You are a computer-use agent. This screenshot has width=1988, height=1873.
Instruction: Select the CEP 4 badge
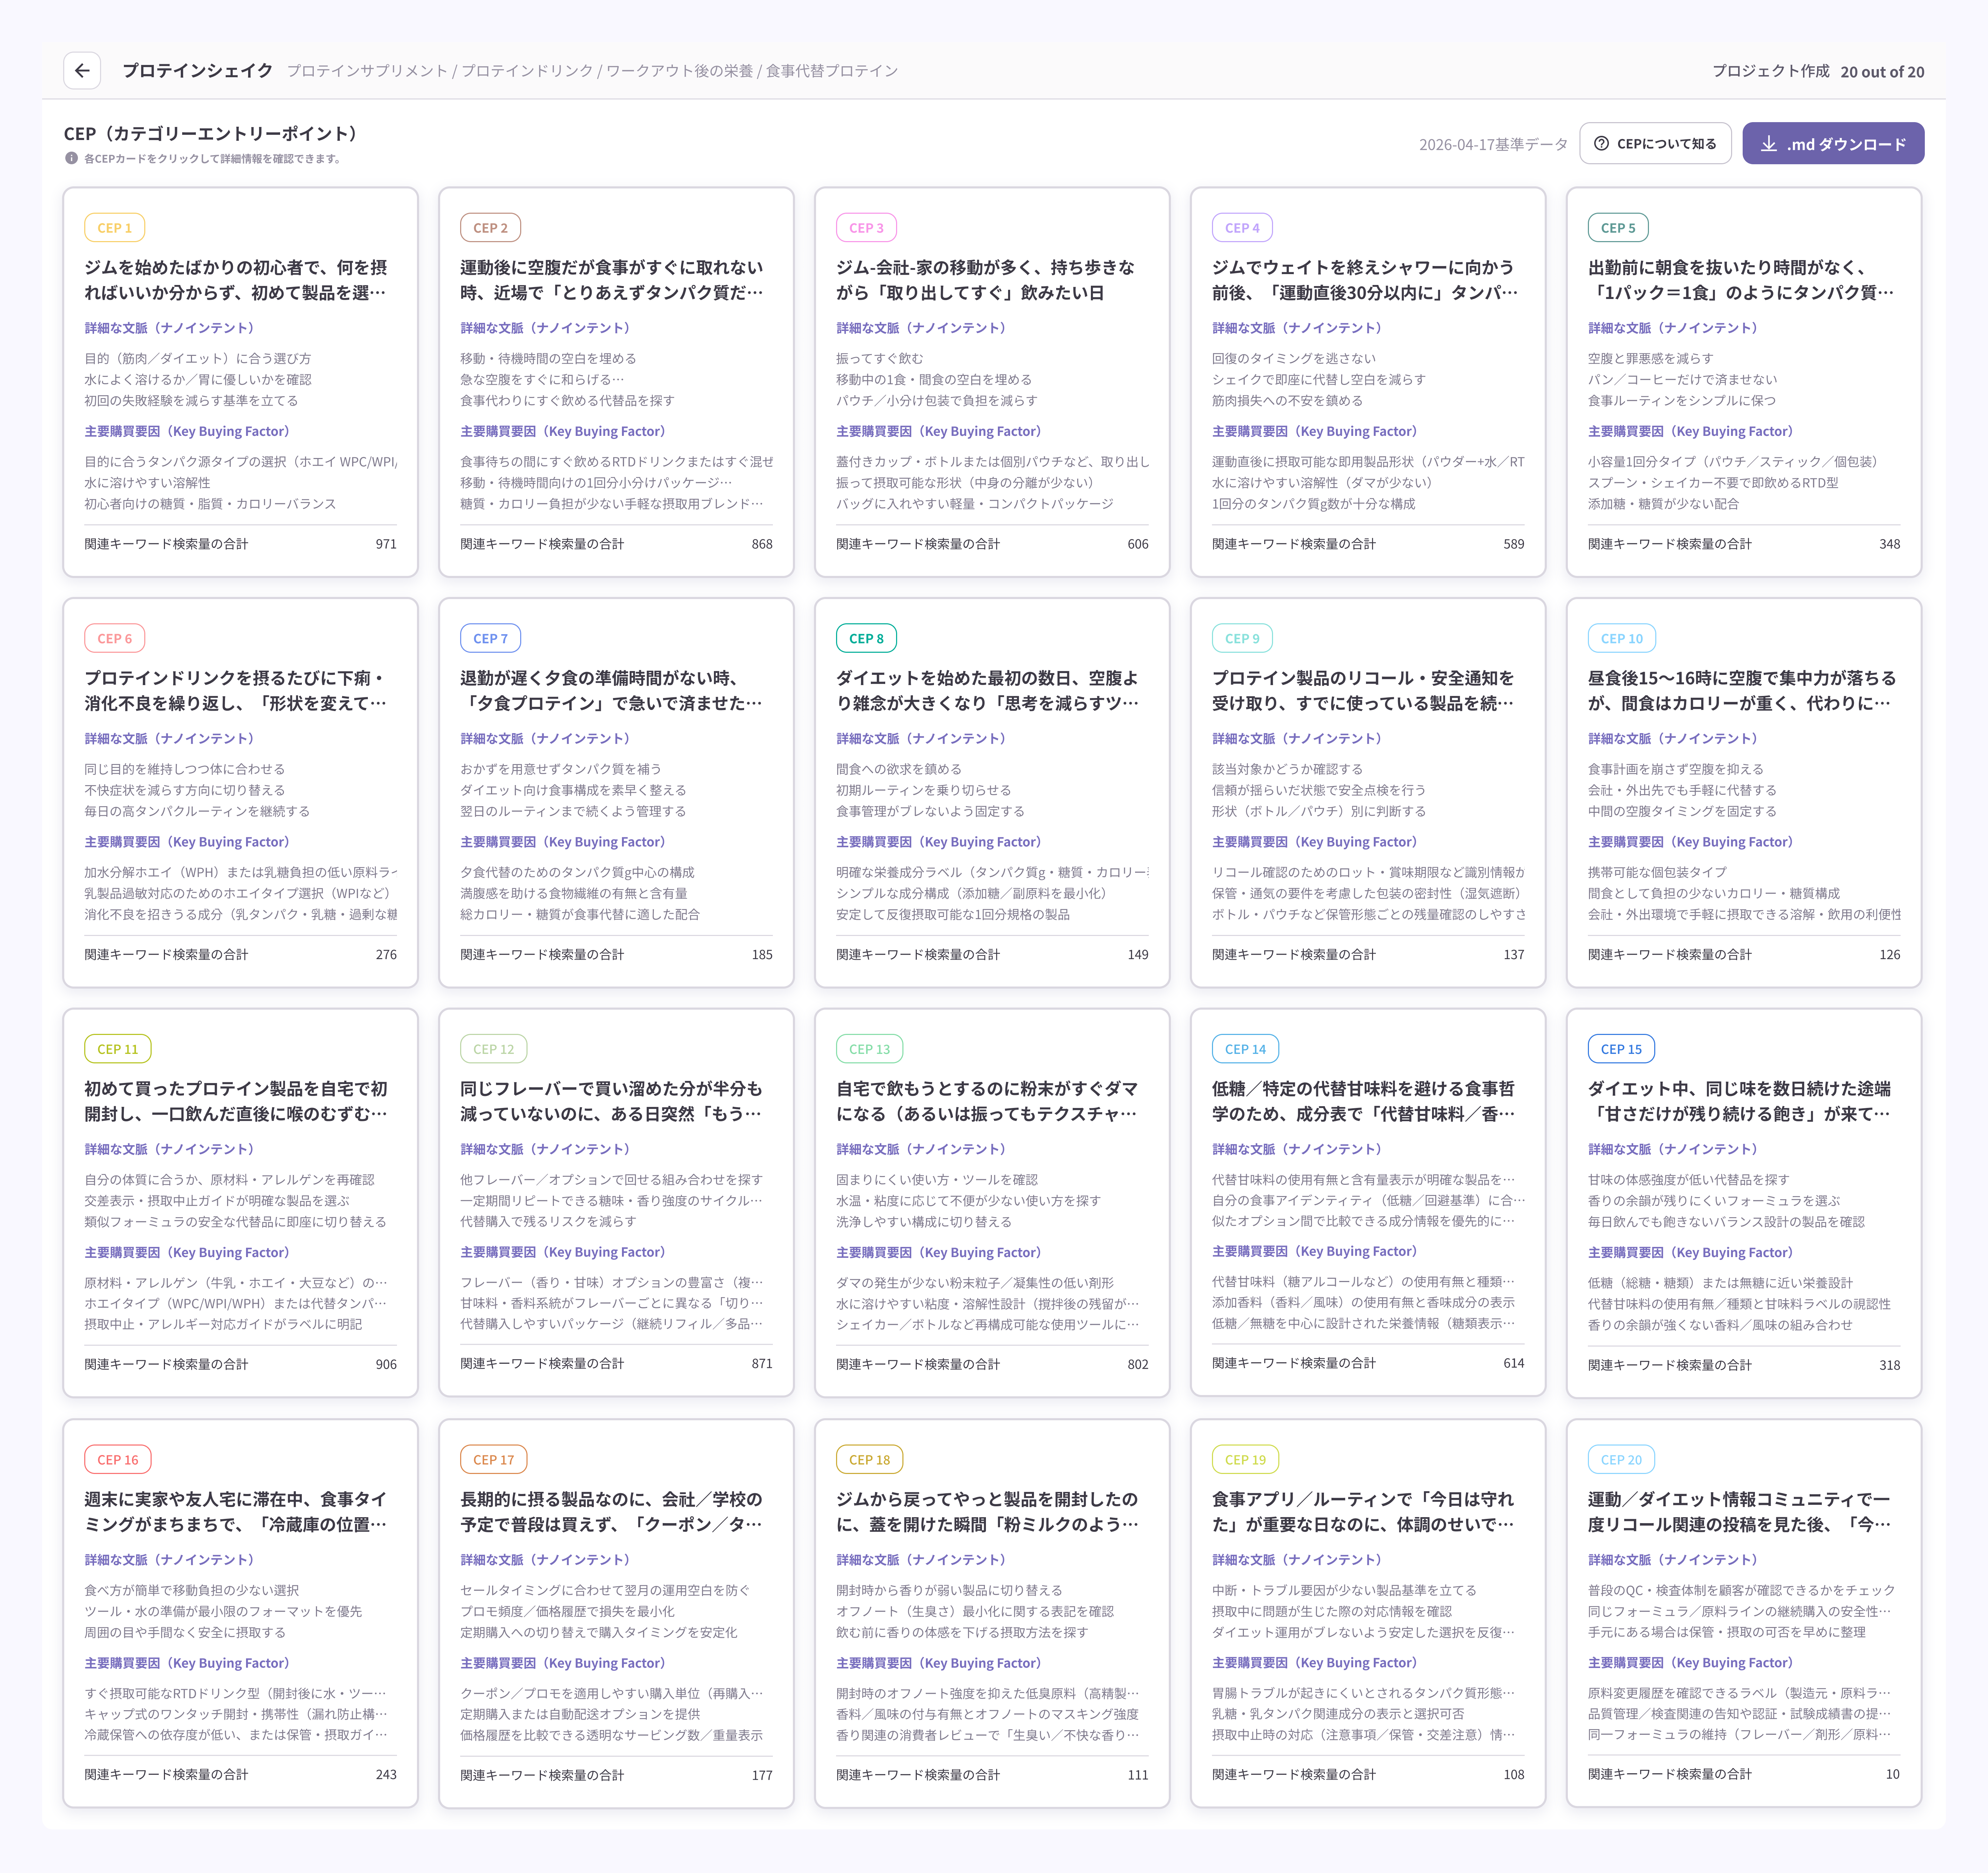coord(1243,228)
